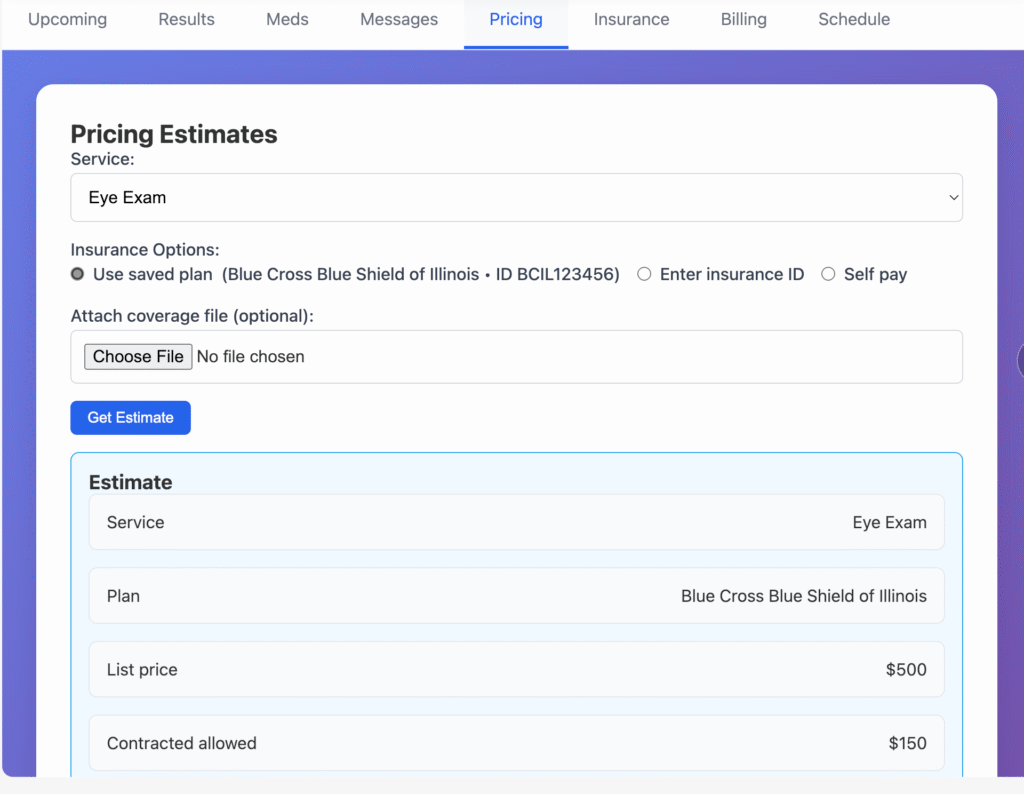Switch to the Insurance tab
This screenshot has height=794, width=1024.
click(x=631, y=20)
